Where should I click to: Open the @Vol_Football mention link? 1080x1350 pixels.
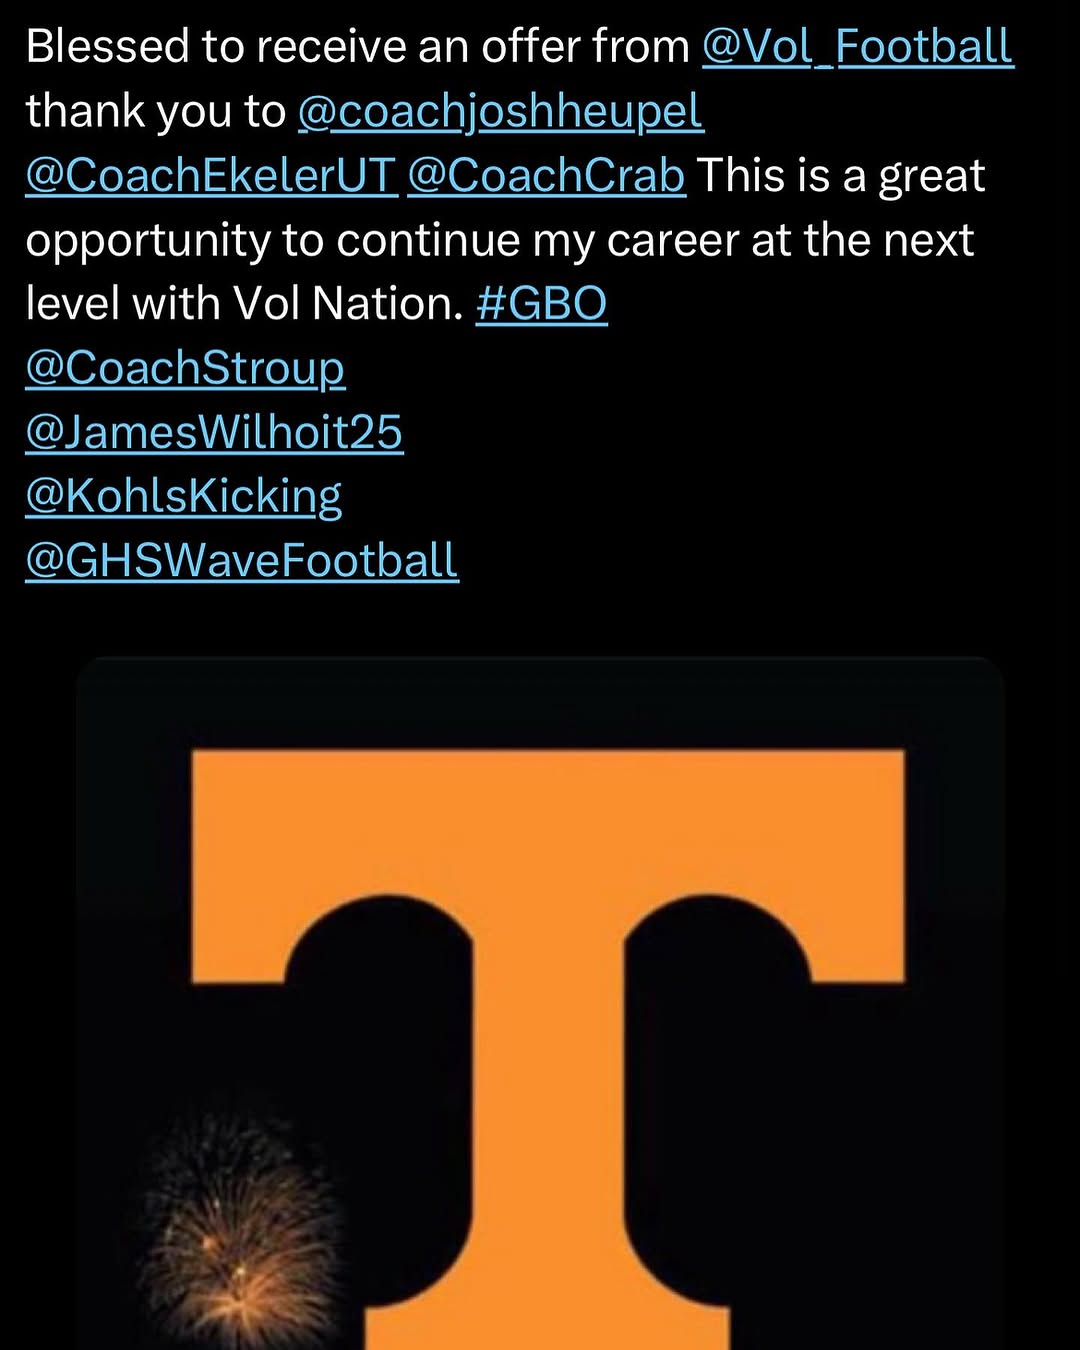[857, 47]
